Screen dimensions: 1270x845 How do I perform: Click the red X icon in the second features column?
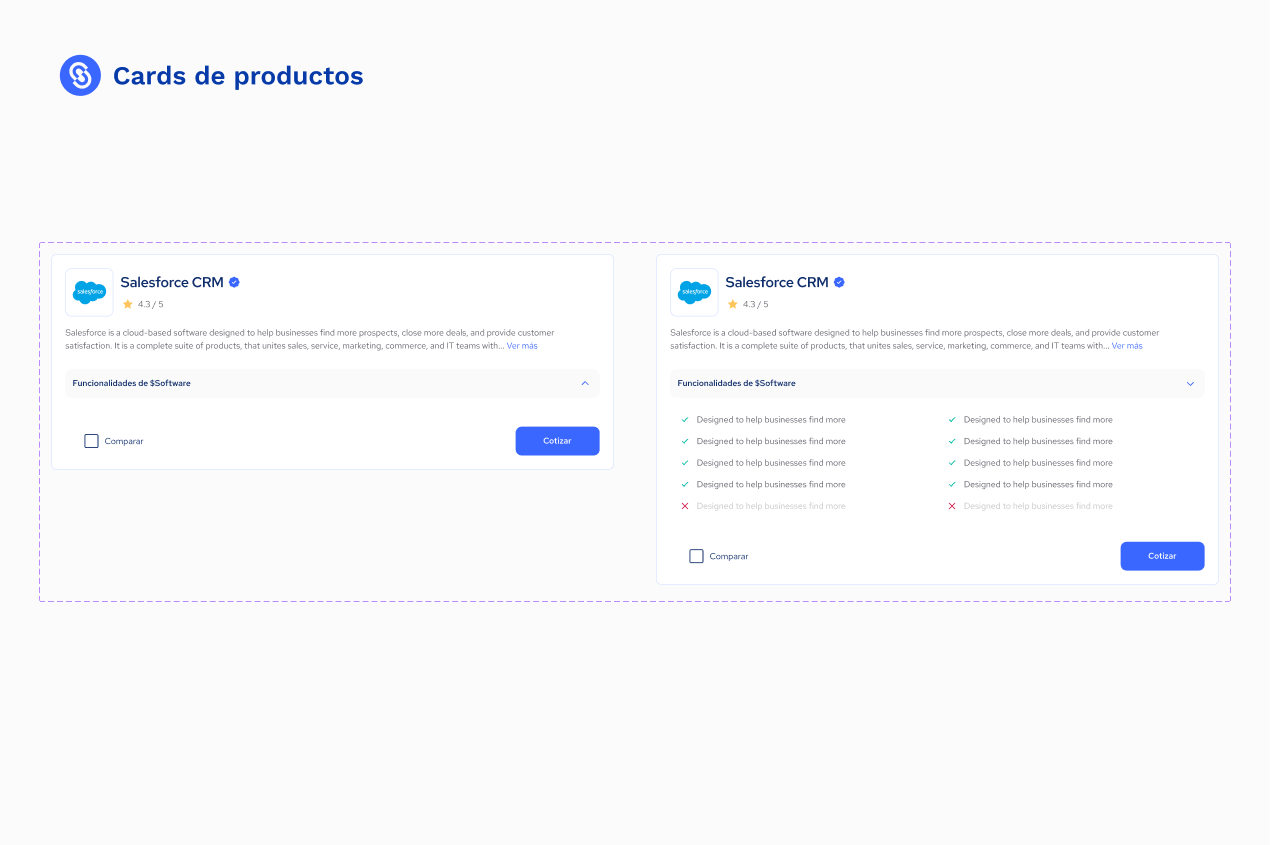(x=952, y=506)
